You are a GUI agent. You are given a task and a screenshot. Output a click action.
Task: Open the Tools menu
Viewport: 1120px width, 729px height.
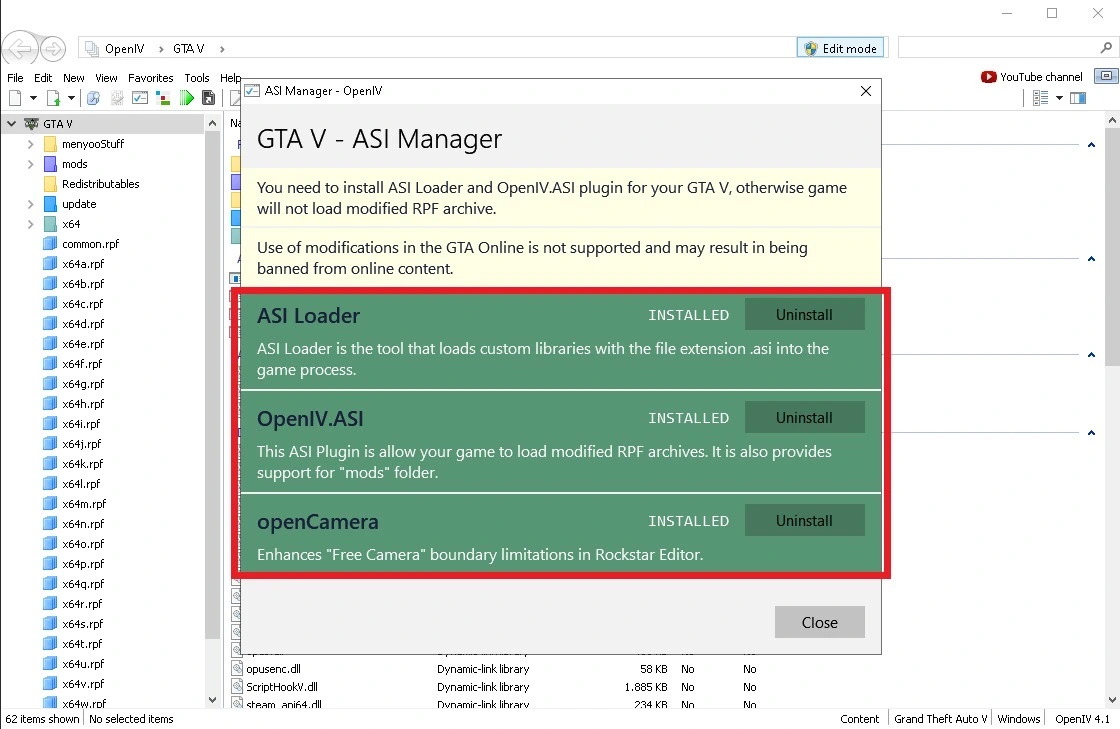(196, 78)
